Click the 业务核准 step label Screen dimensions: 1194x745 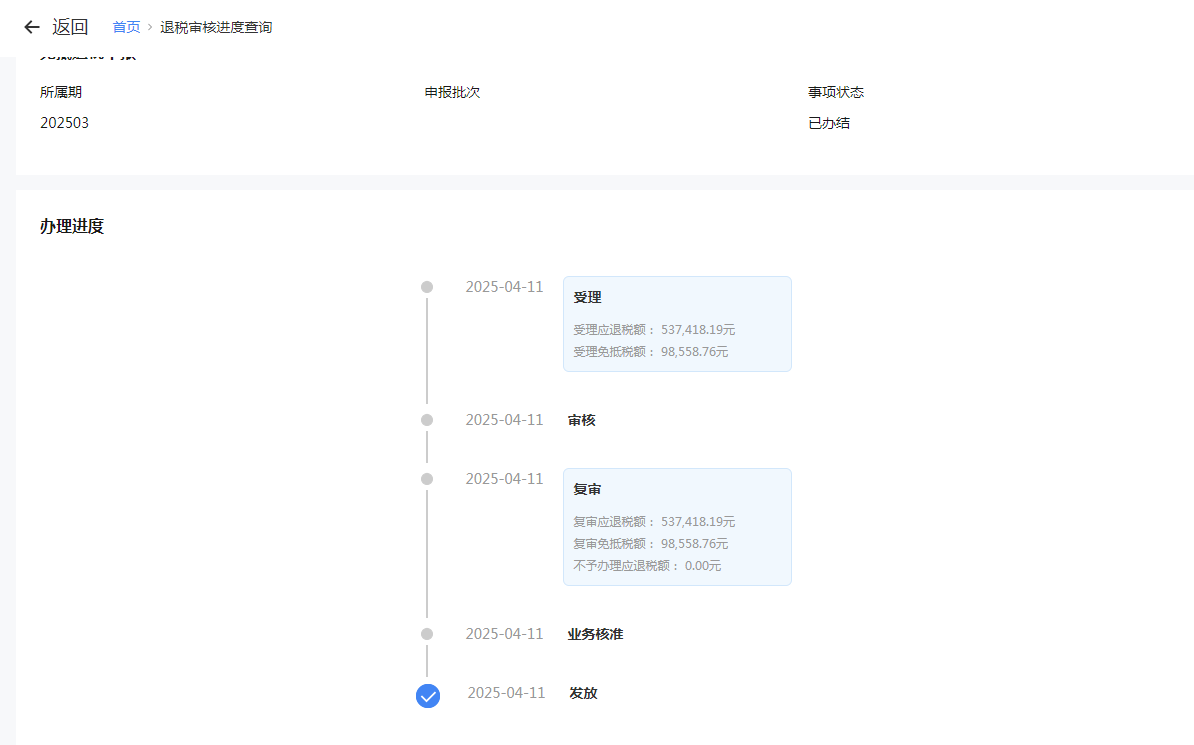595,634
